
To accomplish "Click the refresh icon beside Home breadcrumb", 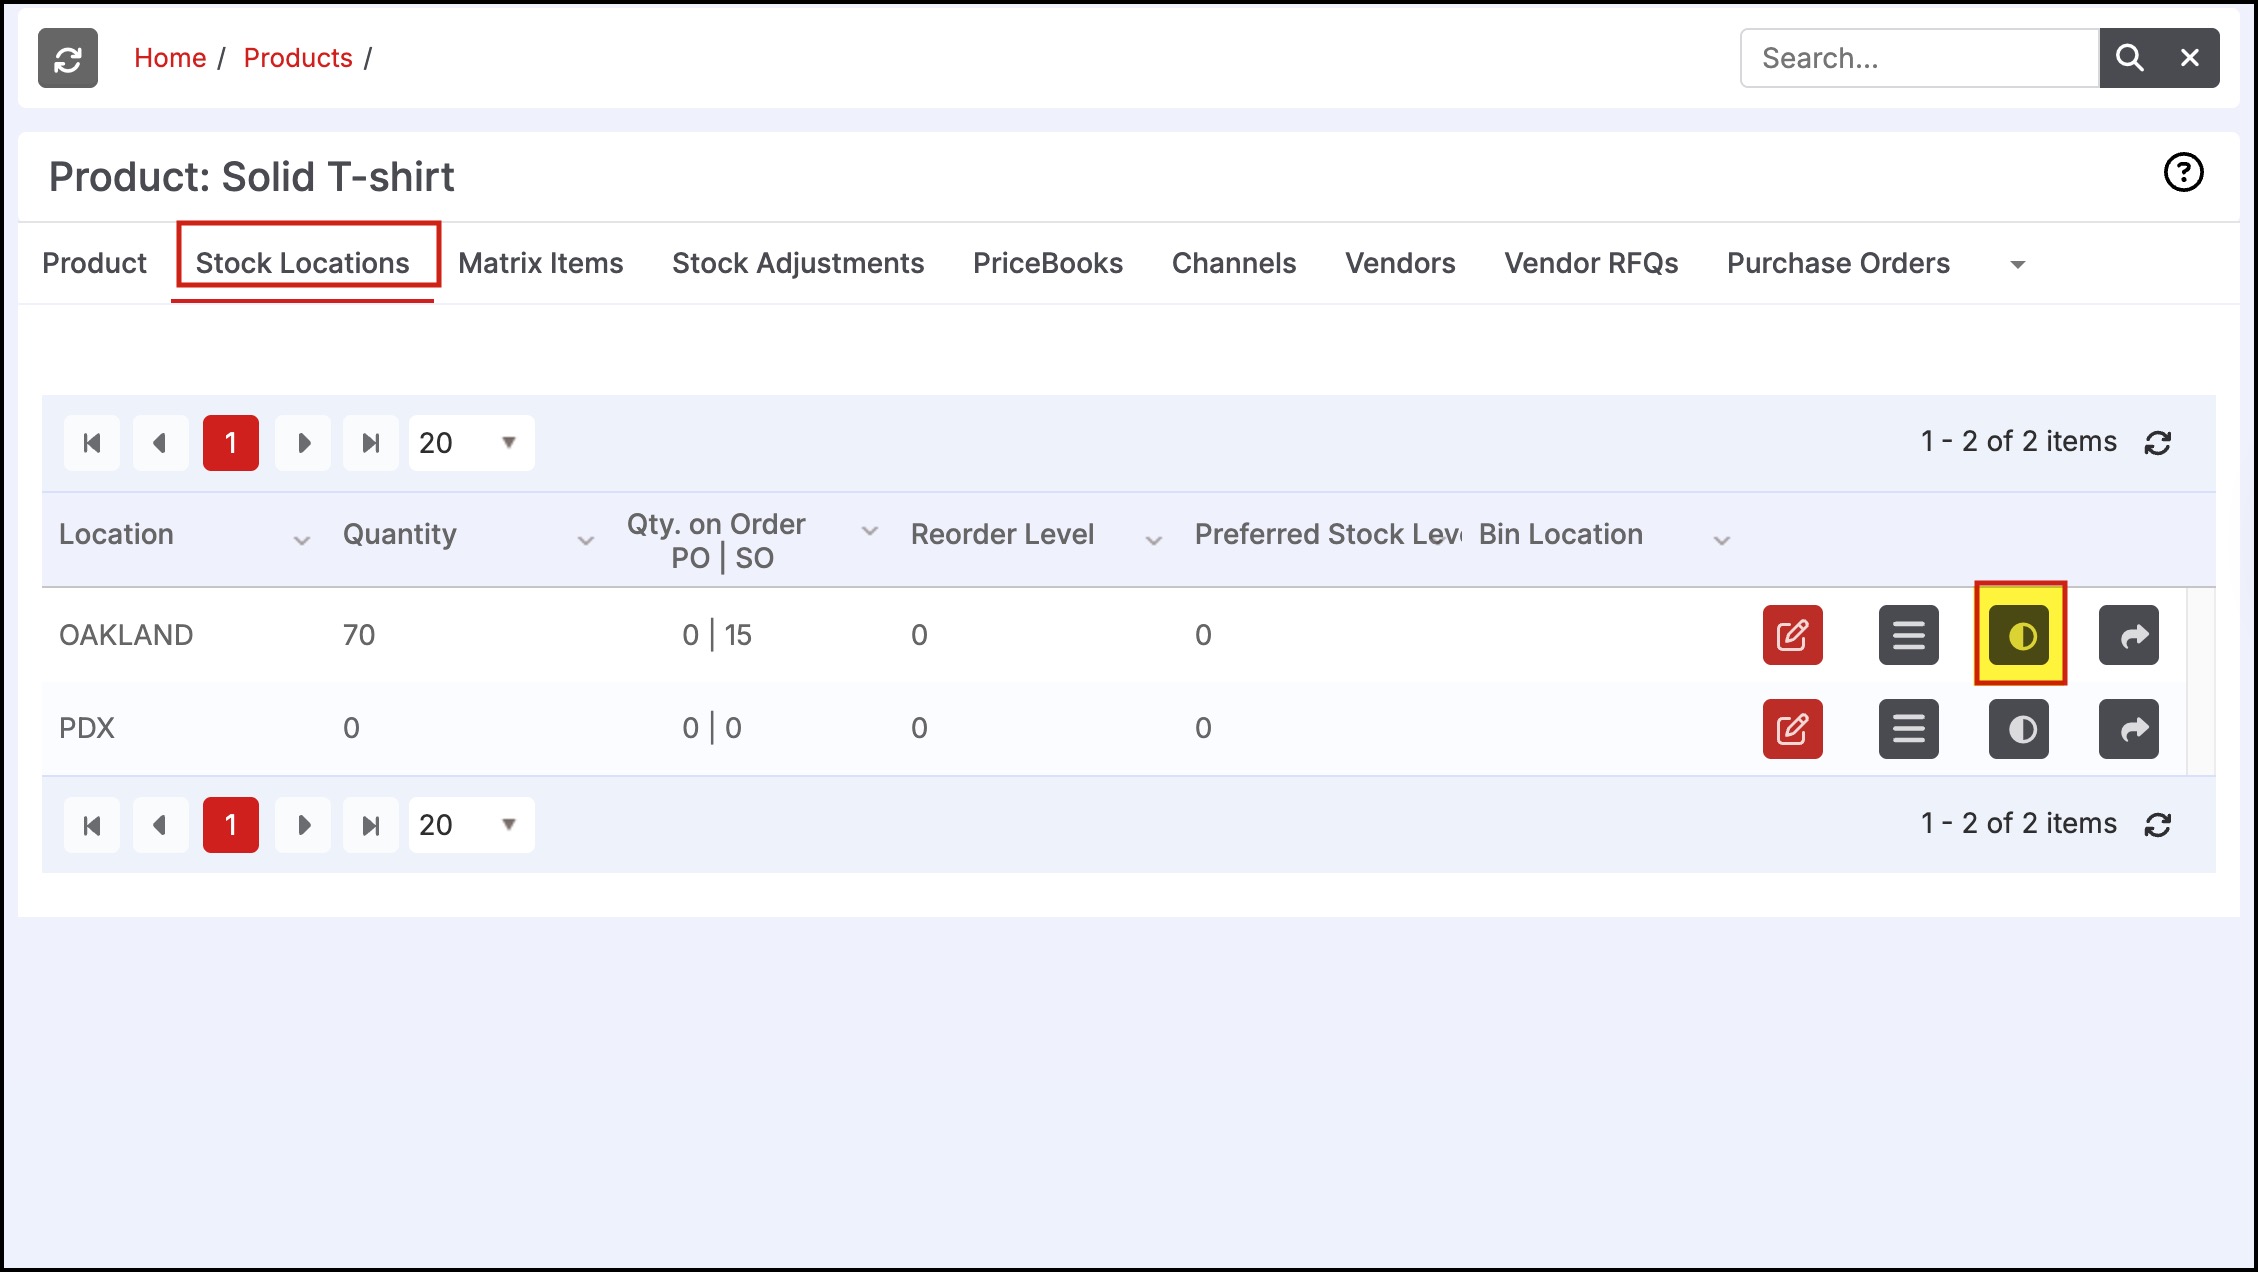I will (68, 58).
